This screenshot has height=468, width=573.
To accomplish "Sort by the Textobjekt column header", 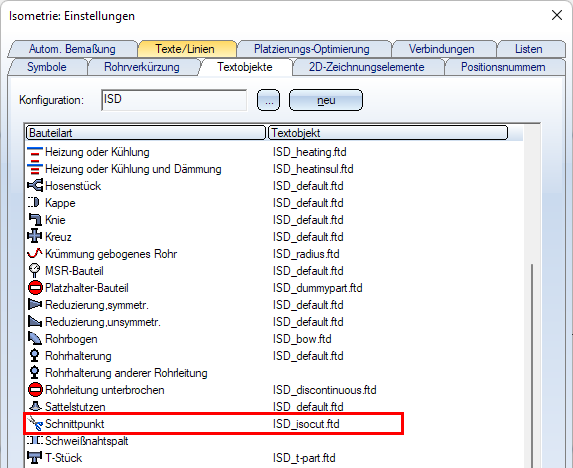I will pos(388,133).
